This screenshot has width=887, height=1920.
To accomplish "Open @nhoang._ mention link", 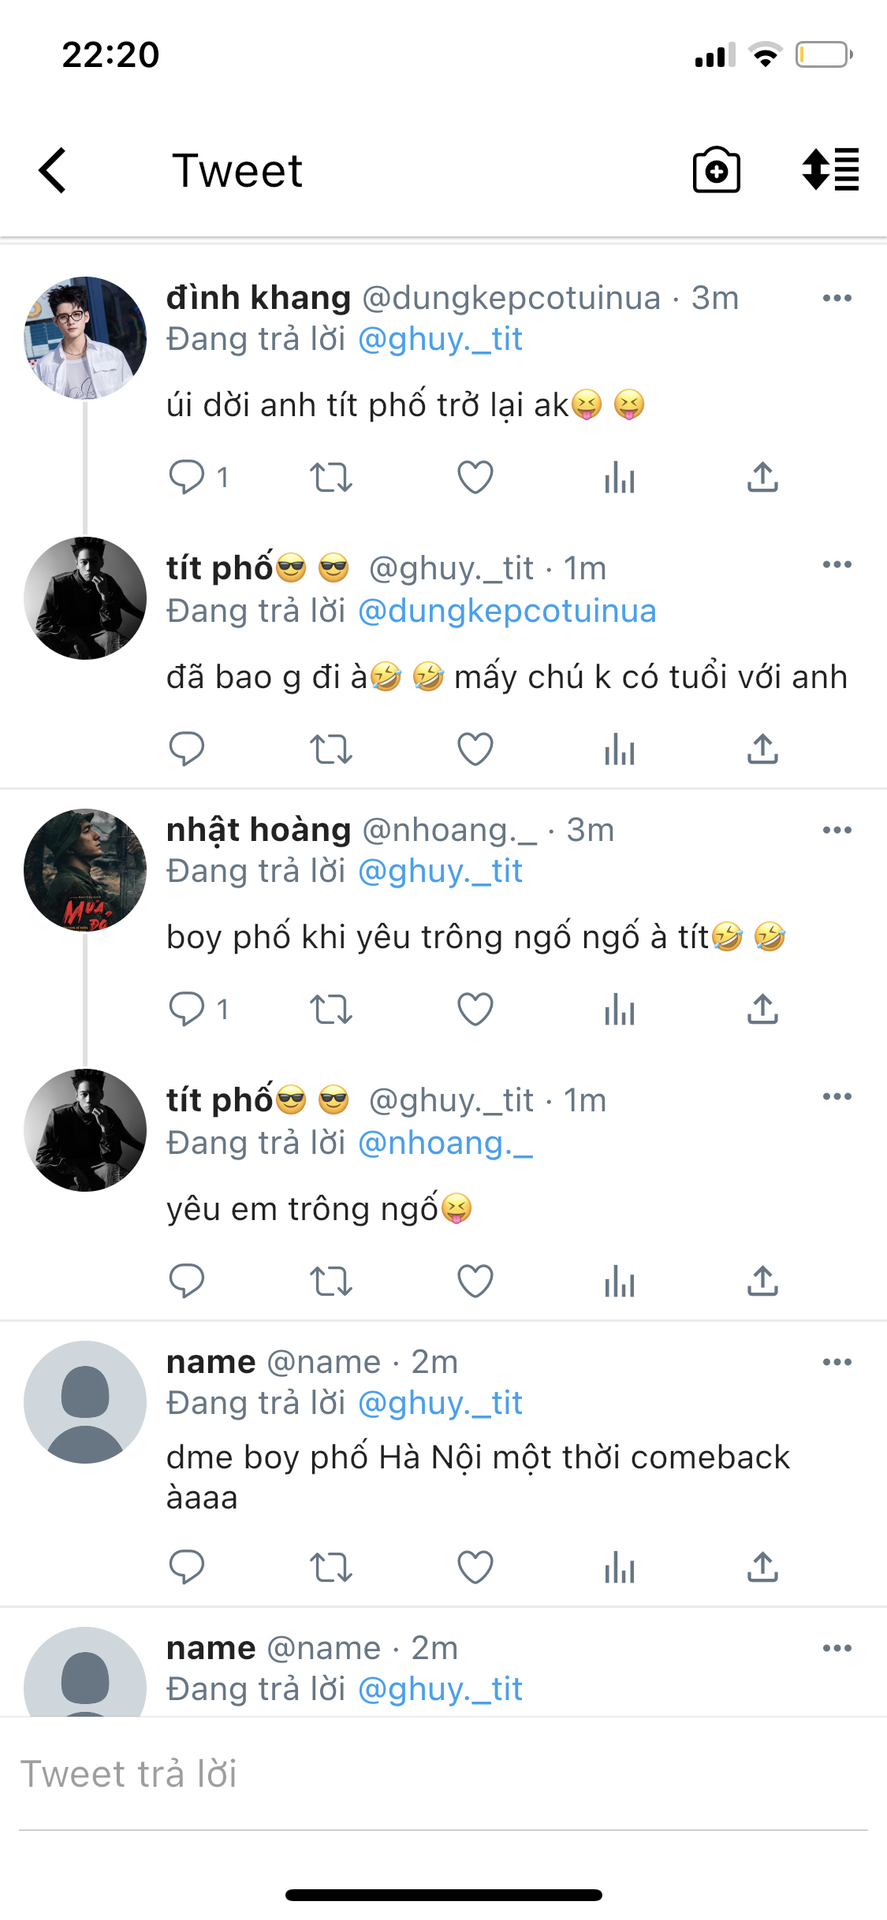I will (445, 1143).
